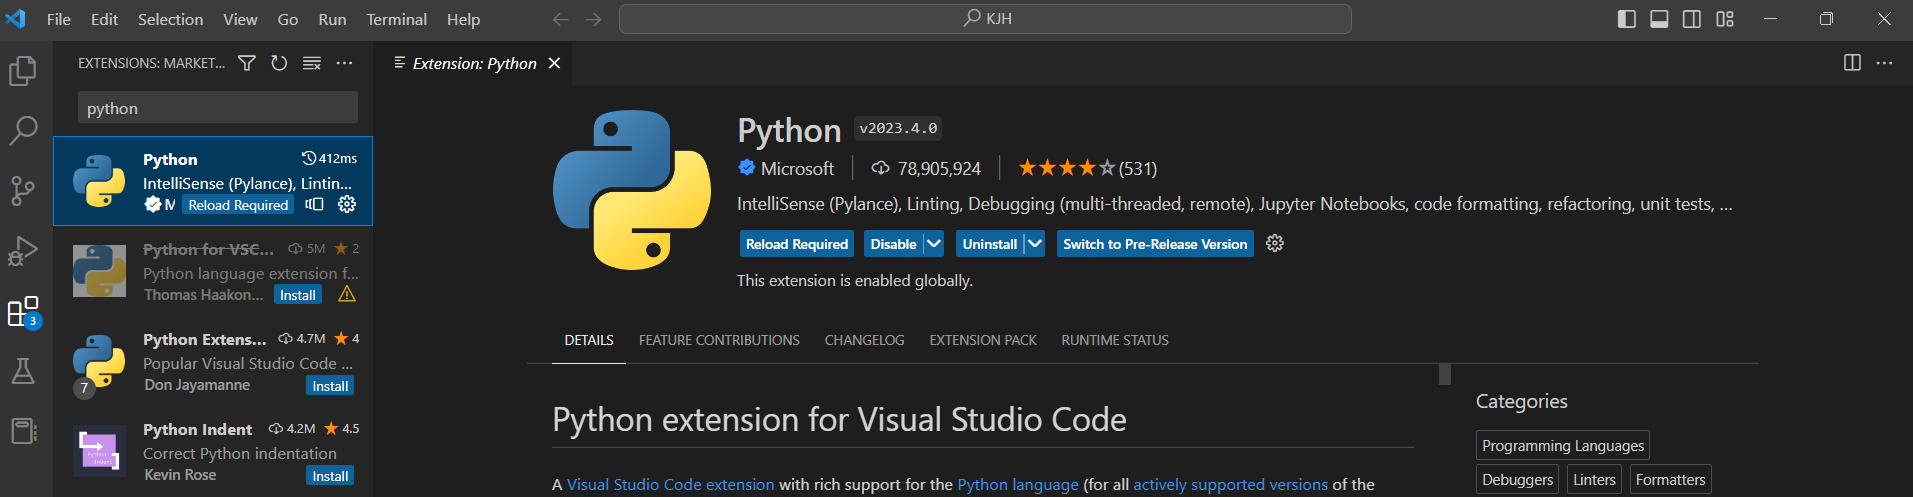Image resolution: width=1913 pixels, height=497 pixels.
Task: Open the Run and Debug view
Action: 23,251
